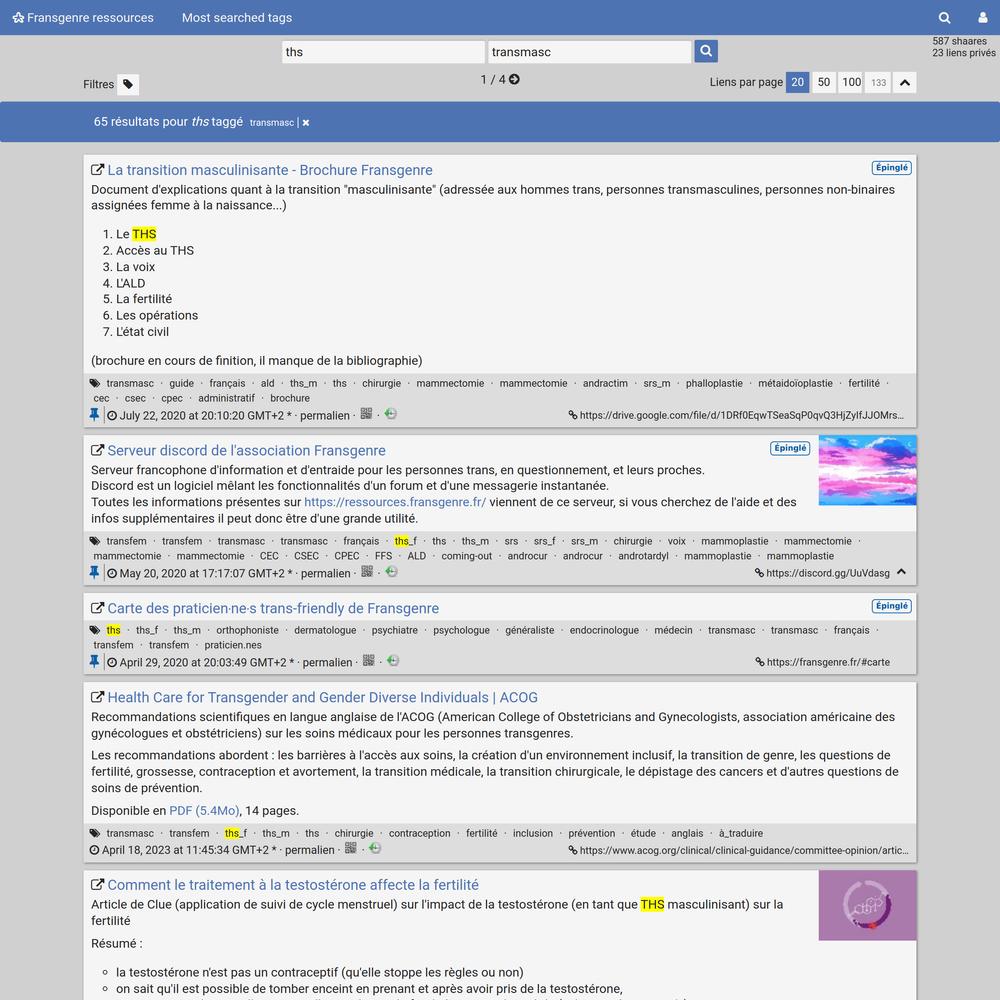Filter by the "contraception" tag

click(x=420, y=834)
